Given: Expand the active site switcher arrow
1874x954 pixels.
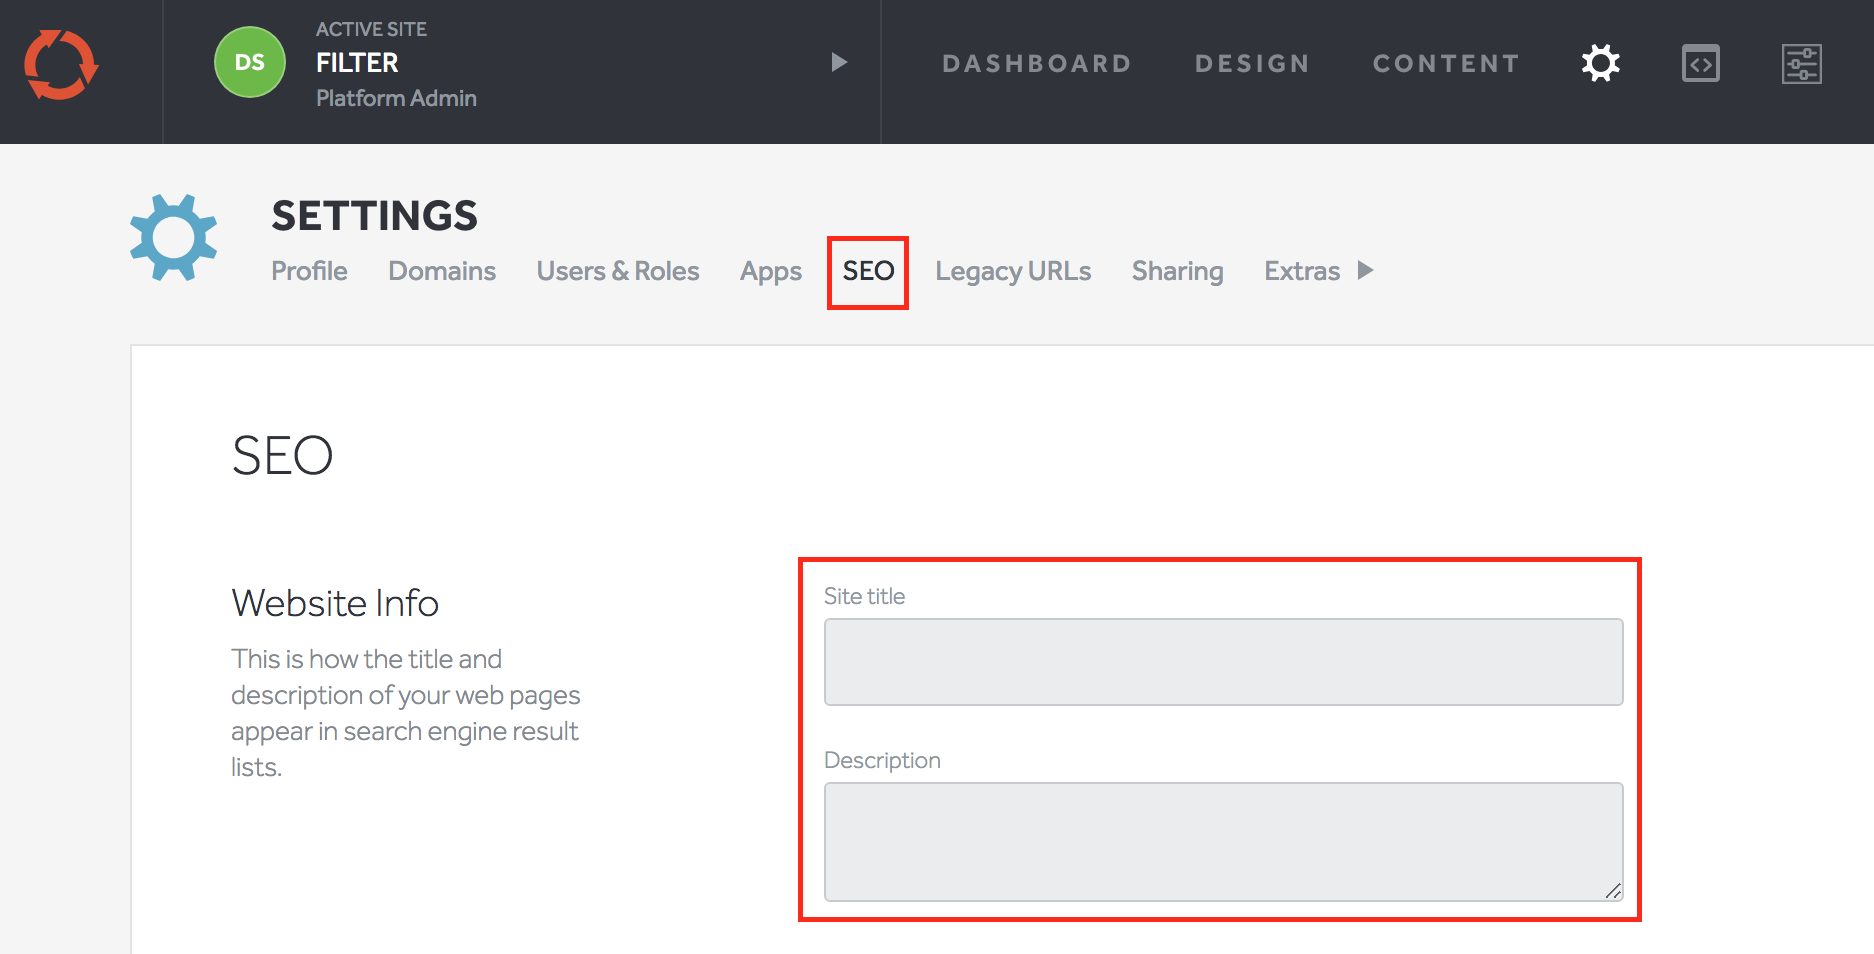Looking at the screenshot, I should tap(839, 63).
